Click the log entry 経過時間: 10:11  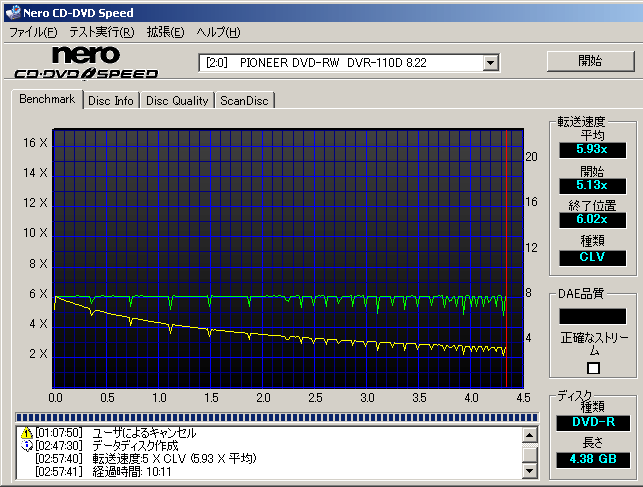[132, 472]
